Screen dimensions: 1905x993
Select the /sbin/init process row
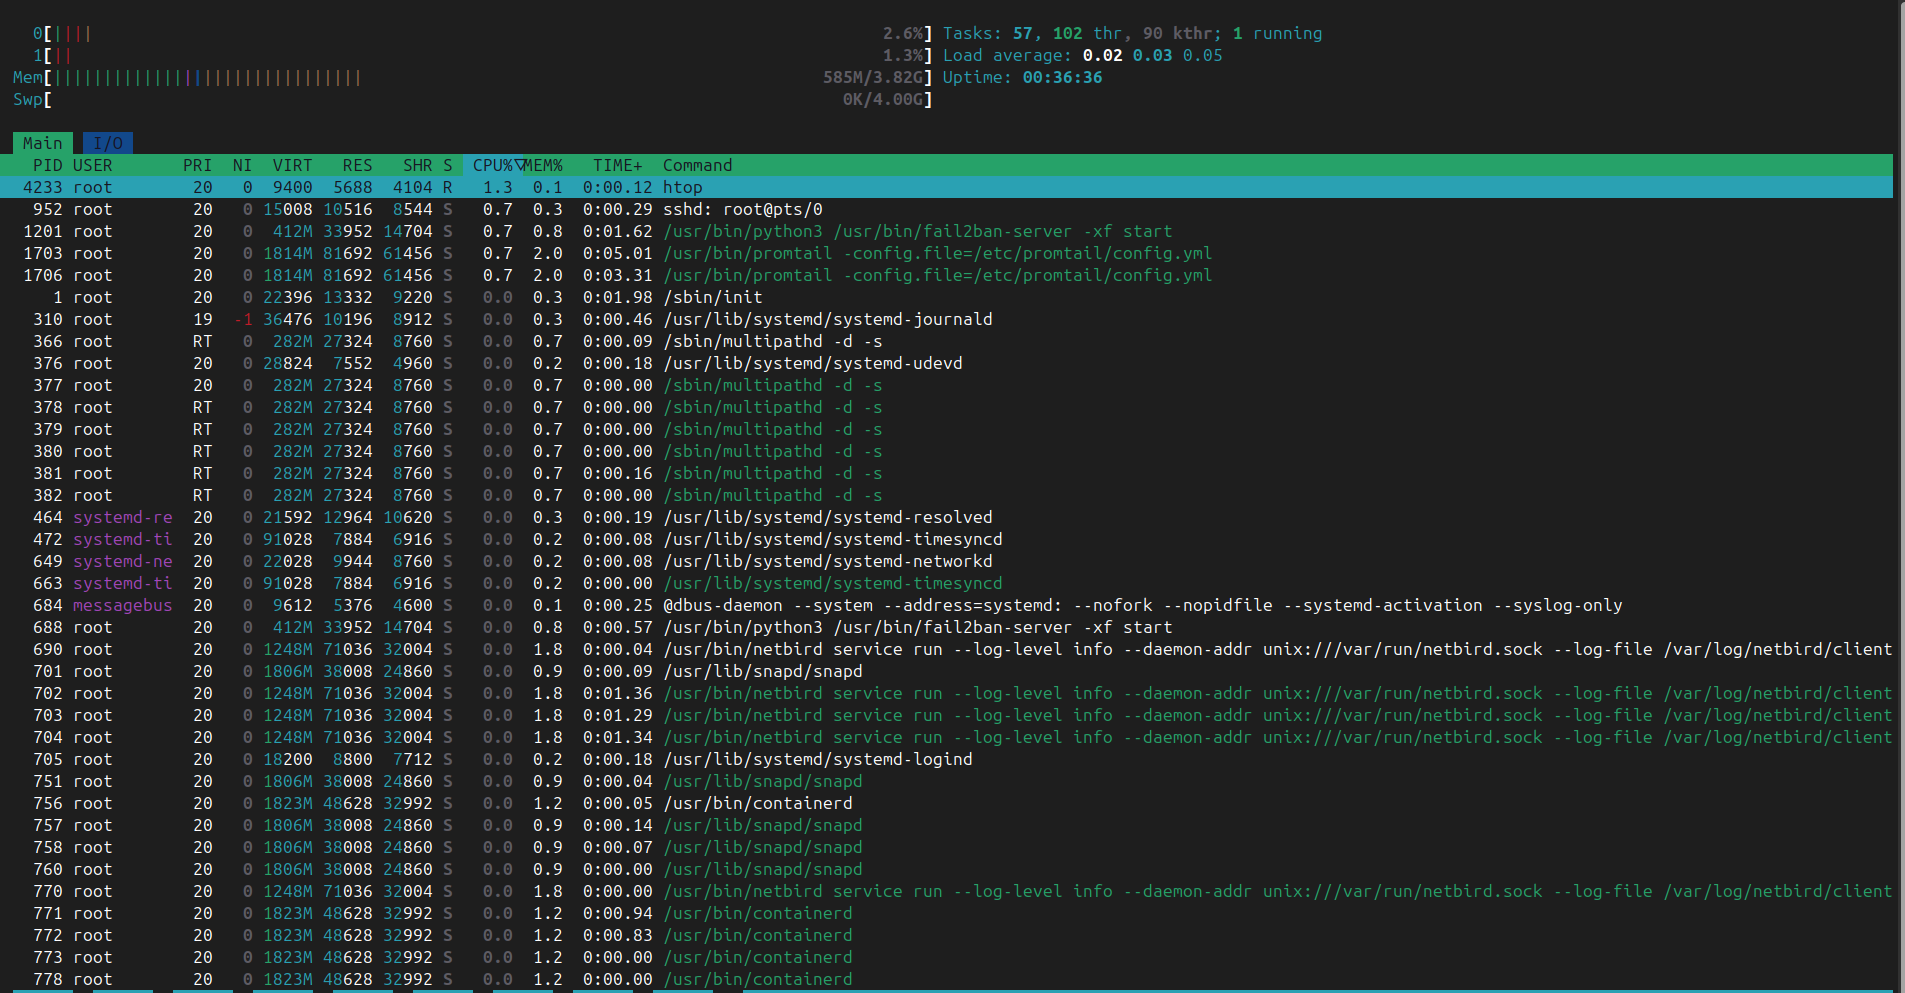[946, 297]
